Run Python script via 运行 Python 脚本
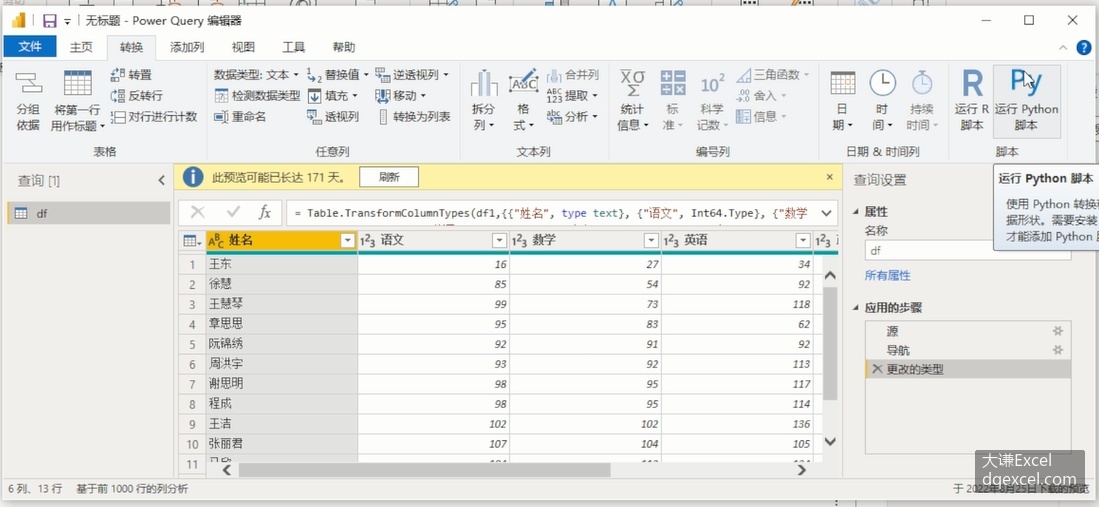Image resolution: width=1099 pixels, height=507 pixels. pyautogui.click(x=1026, y=102)
